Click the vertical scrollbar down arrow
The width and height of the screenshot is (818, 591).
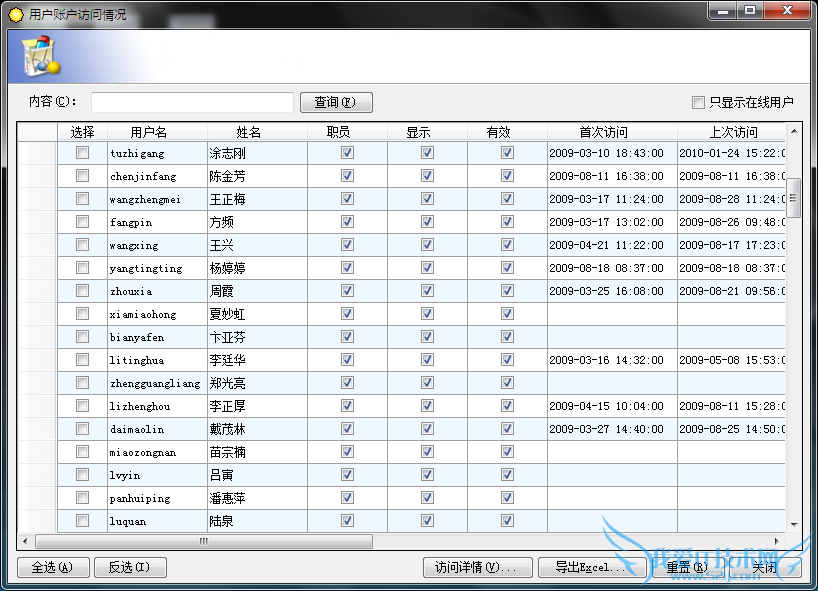tap(794, 525)
